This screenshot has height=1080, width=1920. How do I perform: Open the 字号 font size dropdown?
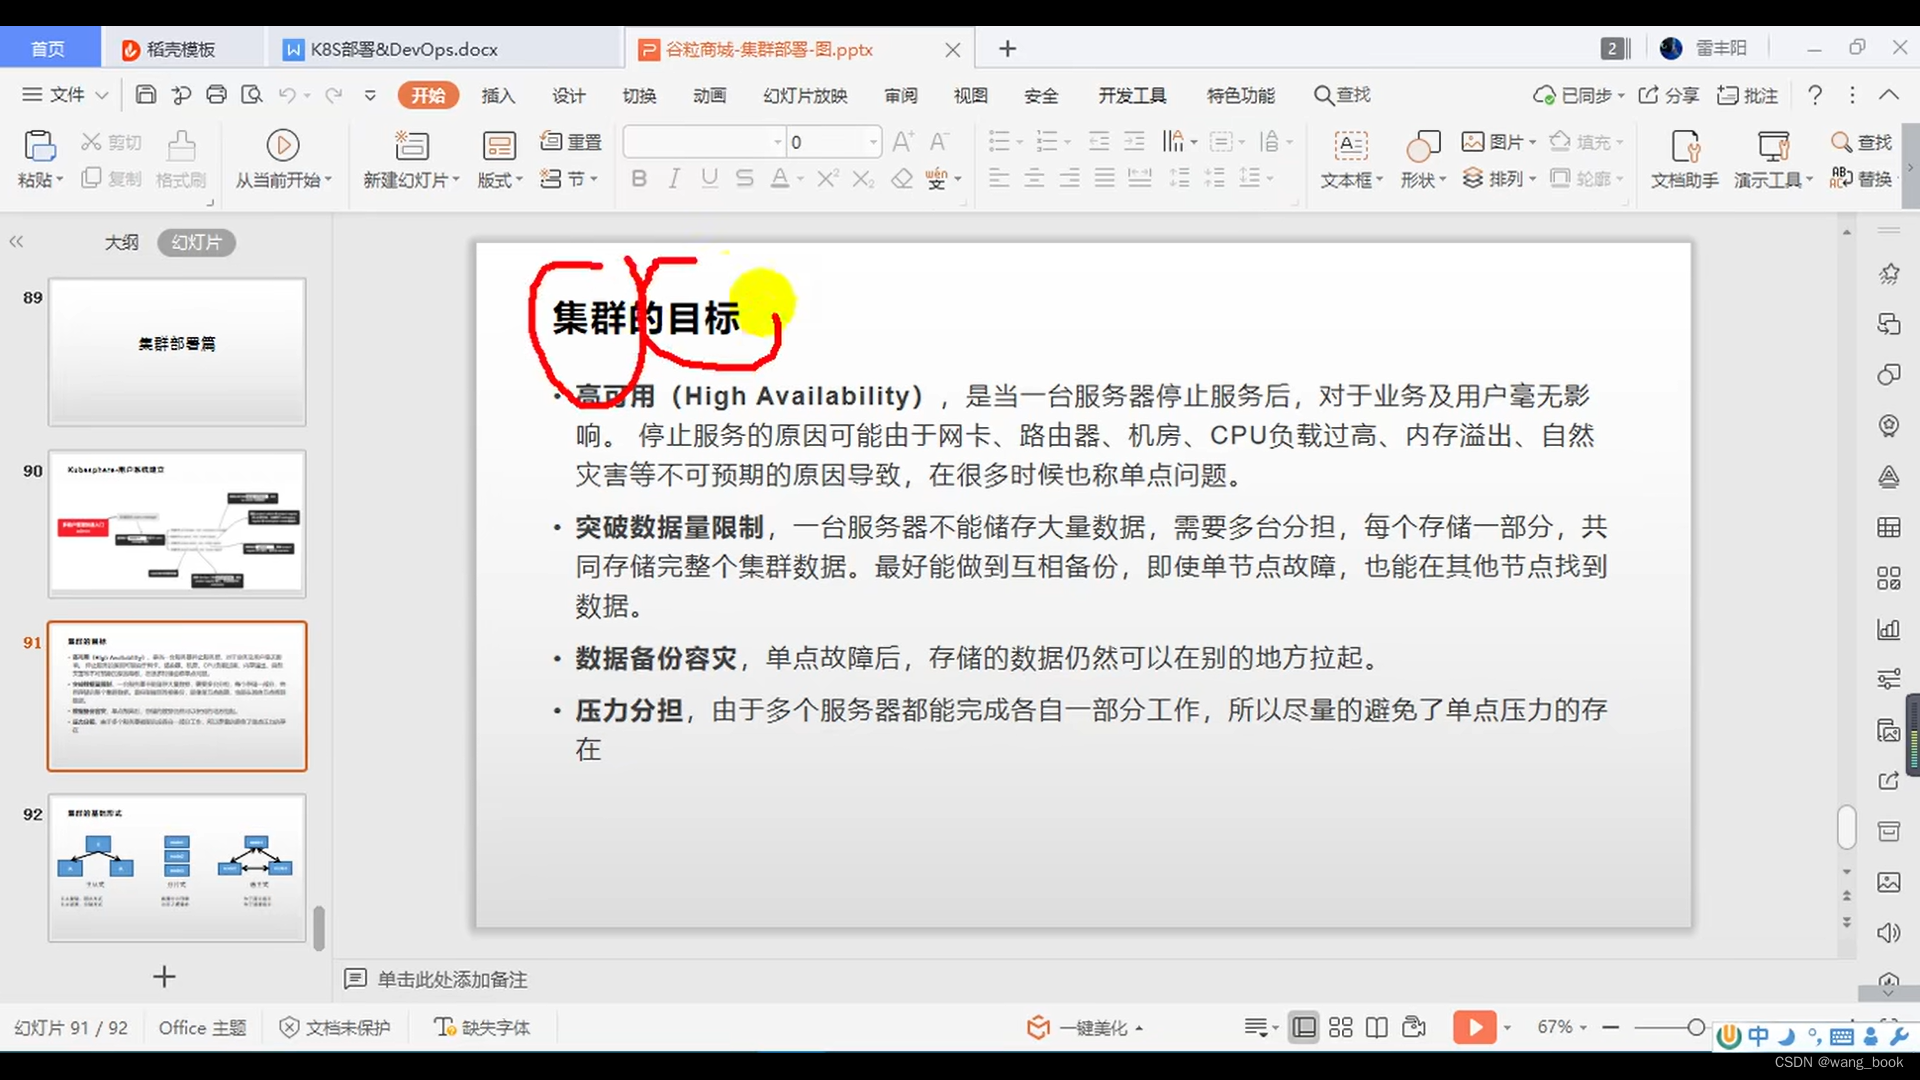pyautogui.click(x=869, y=141)
